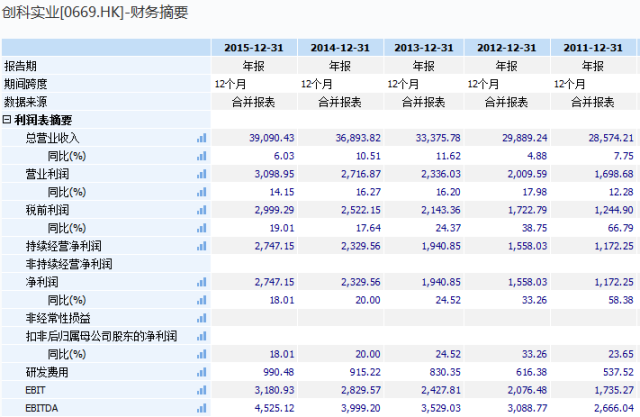Open chart icon for 研发费用 row
Viewport: 640px width, 417px height.
click(x=202, y=372)
